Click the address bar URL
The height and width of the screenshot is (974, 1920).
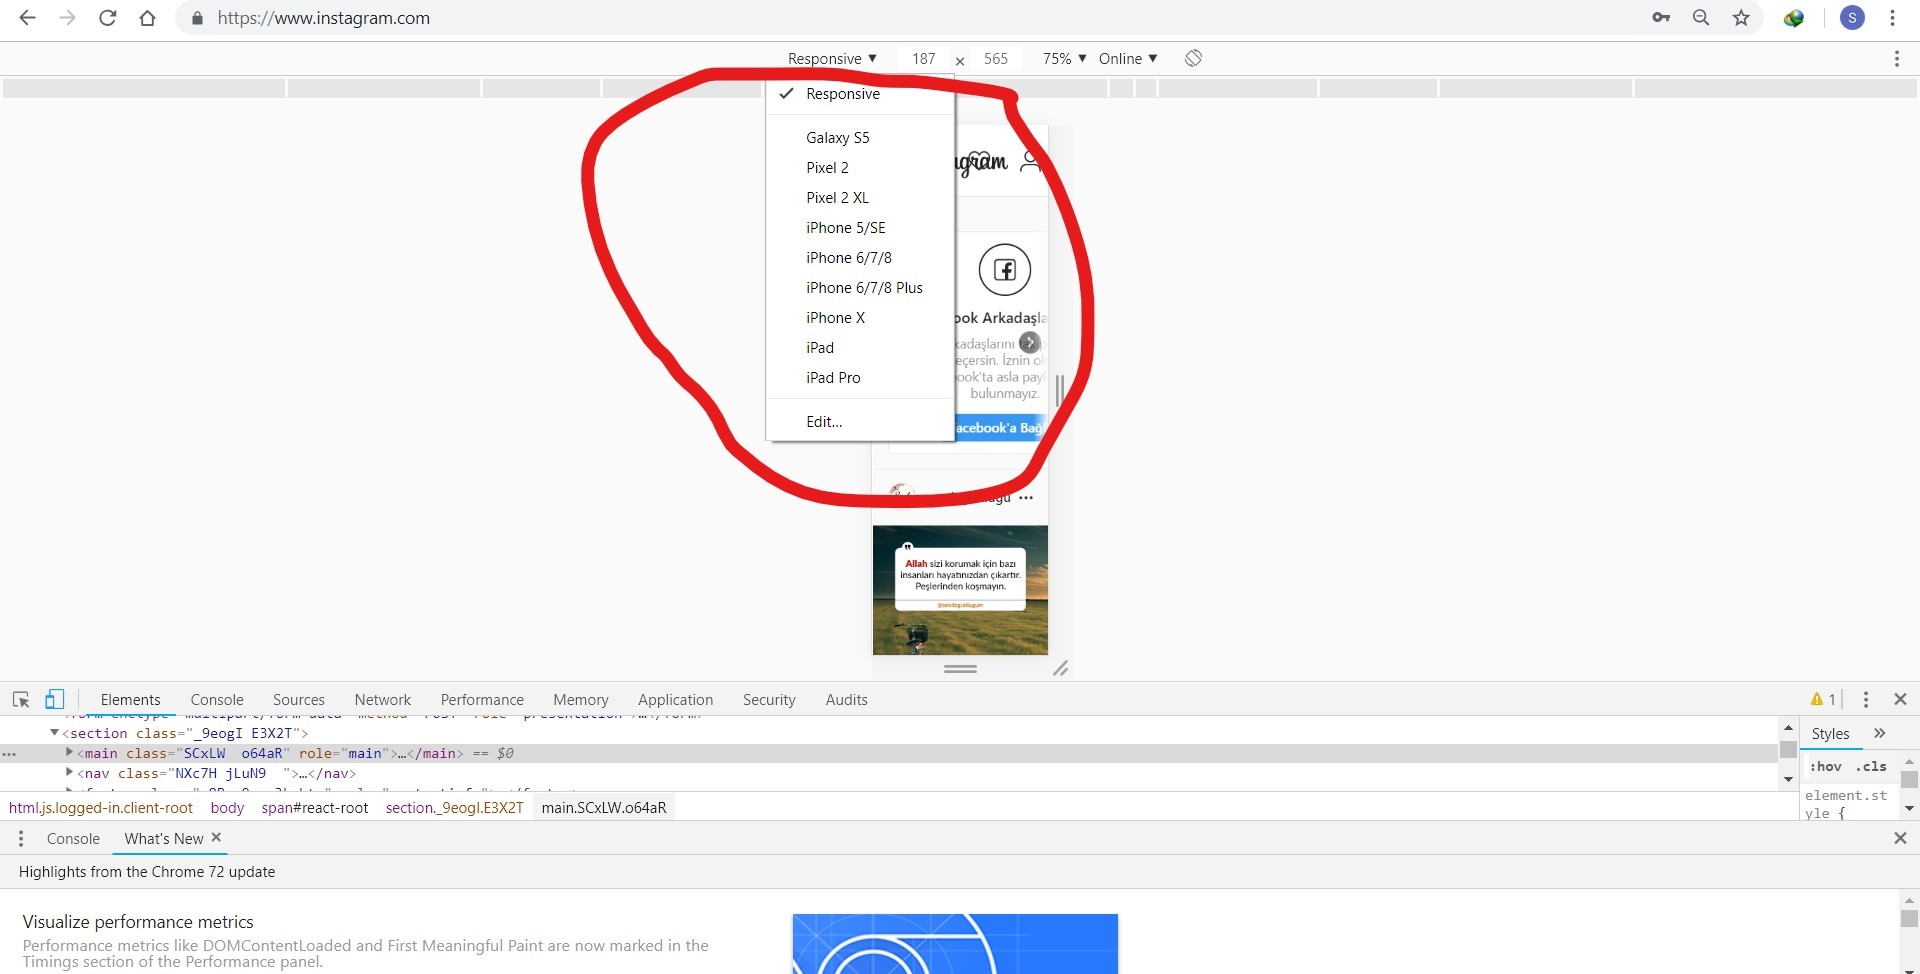pos(324,18)
